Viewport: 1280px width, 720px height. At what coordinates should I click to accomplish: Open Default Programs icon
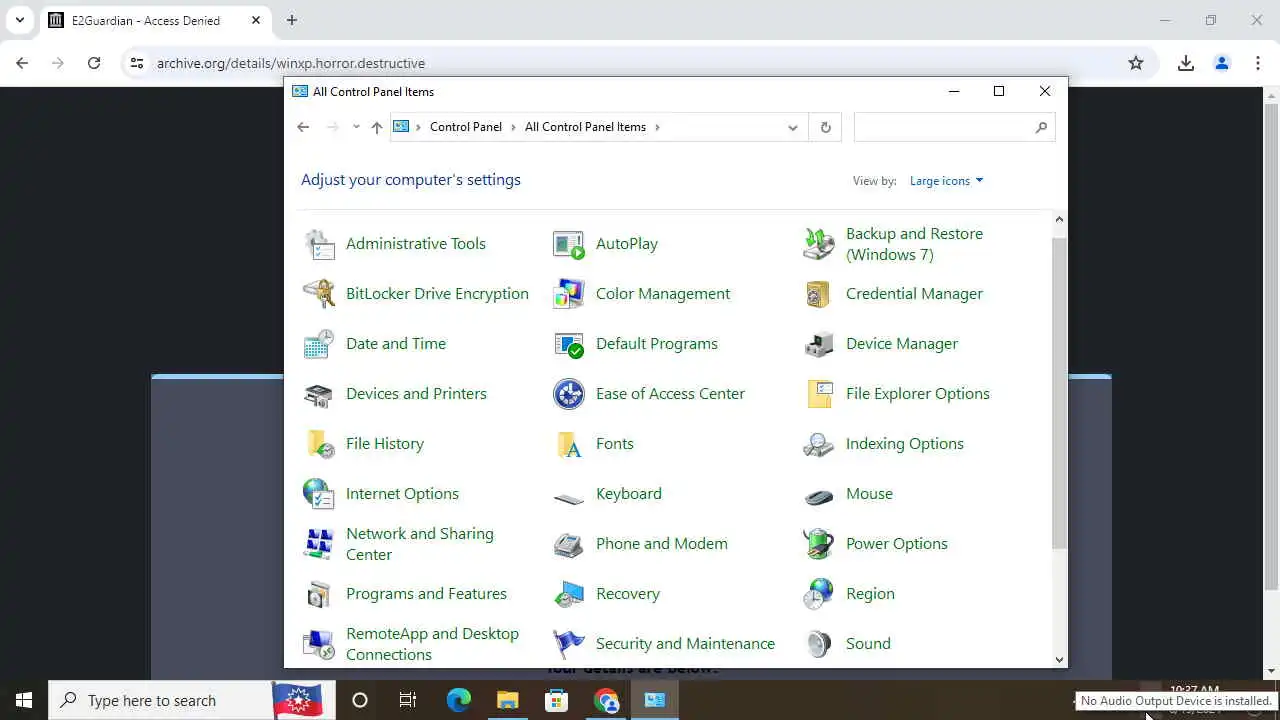569,344
